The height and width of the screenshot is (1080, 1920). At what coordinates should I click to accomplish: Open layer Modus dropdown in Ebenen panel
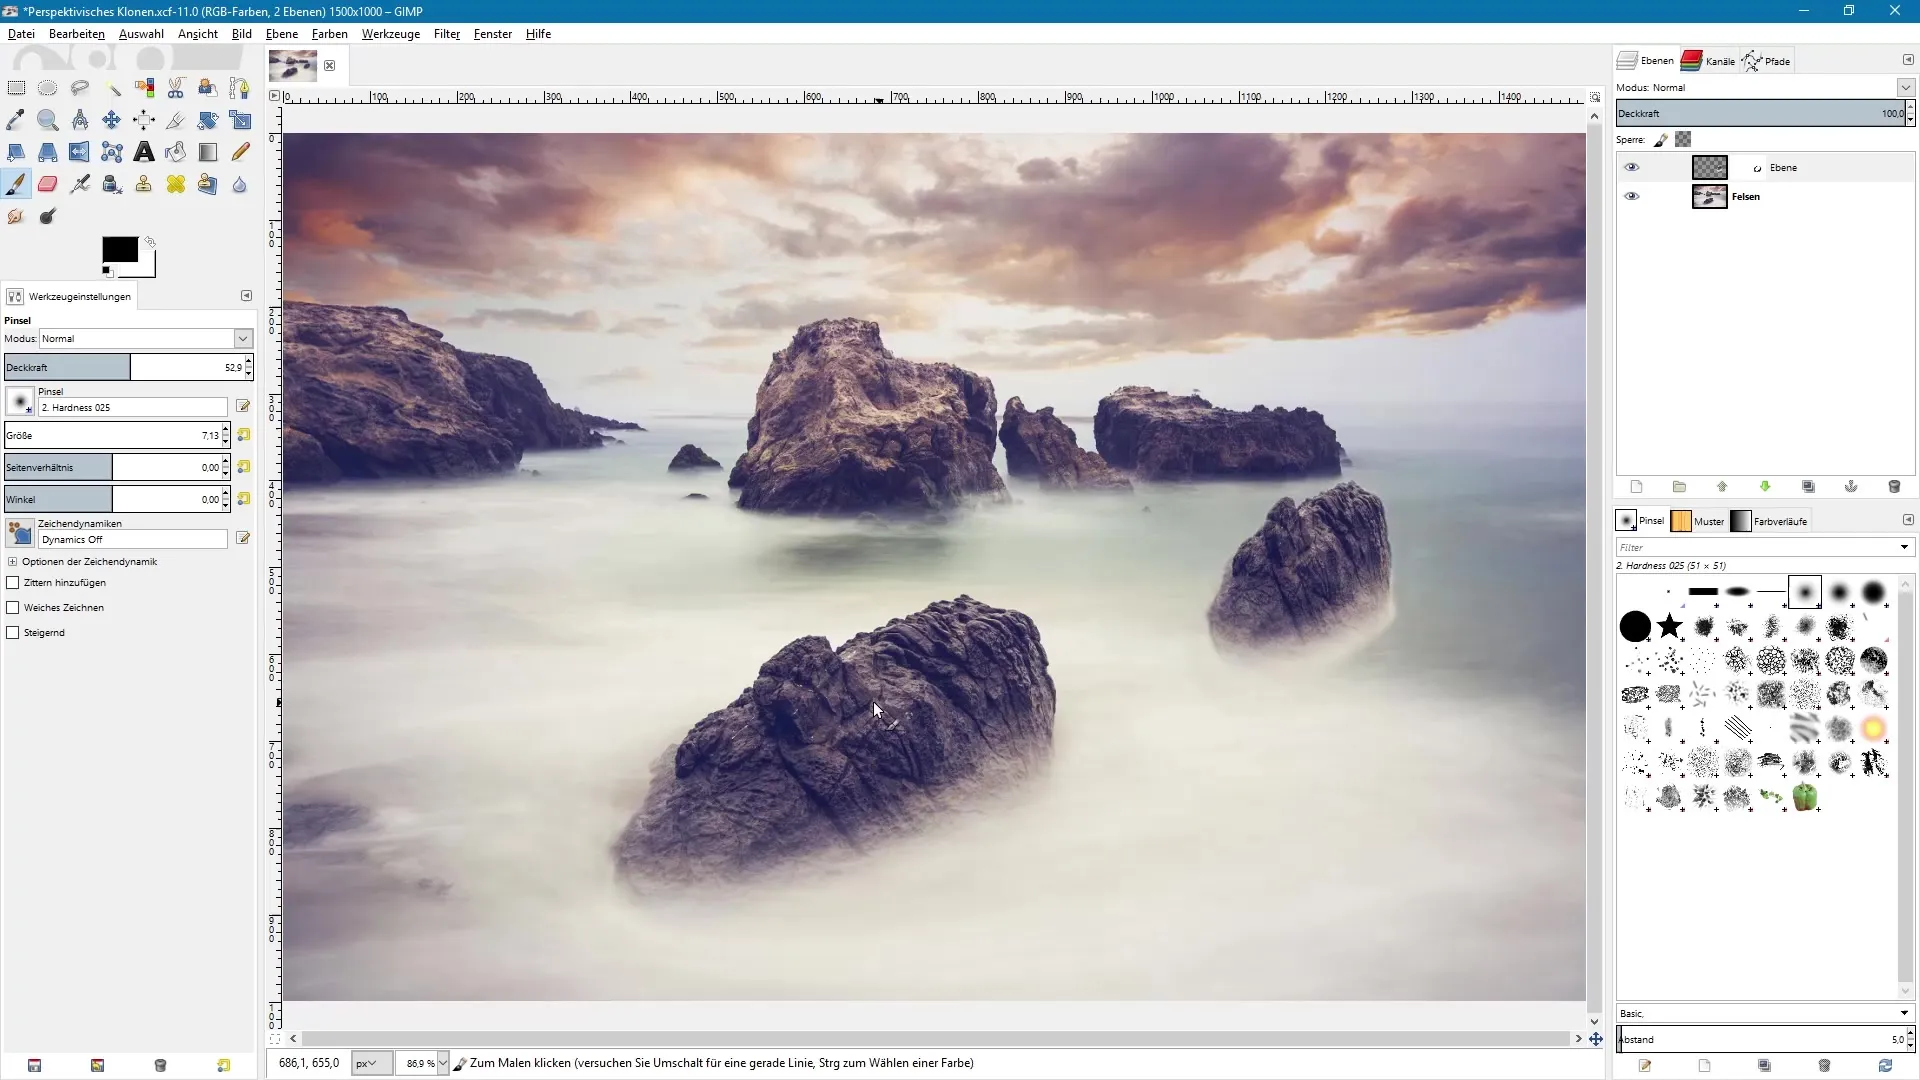click(1906, 88)
